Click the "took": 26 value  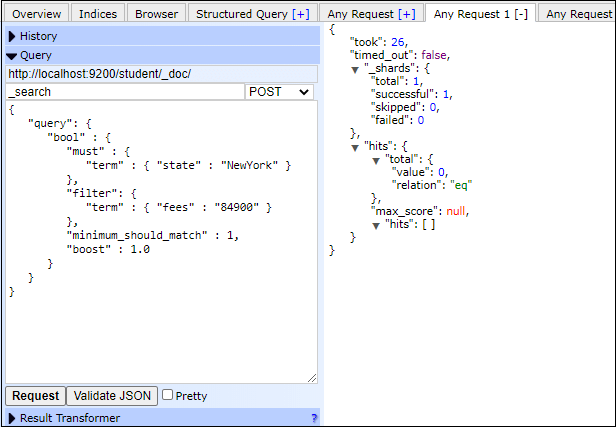click(x=398, y=42)
